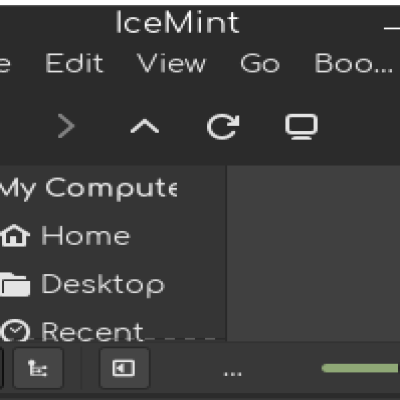400x400 pixels.
Task: Go up to the parent folder
Action: (144, 127)
